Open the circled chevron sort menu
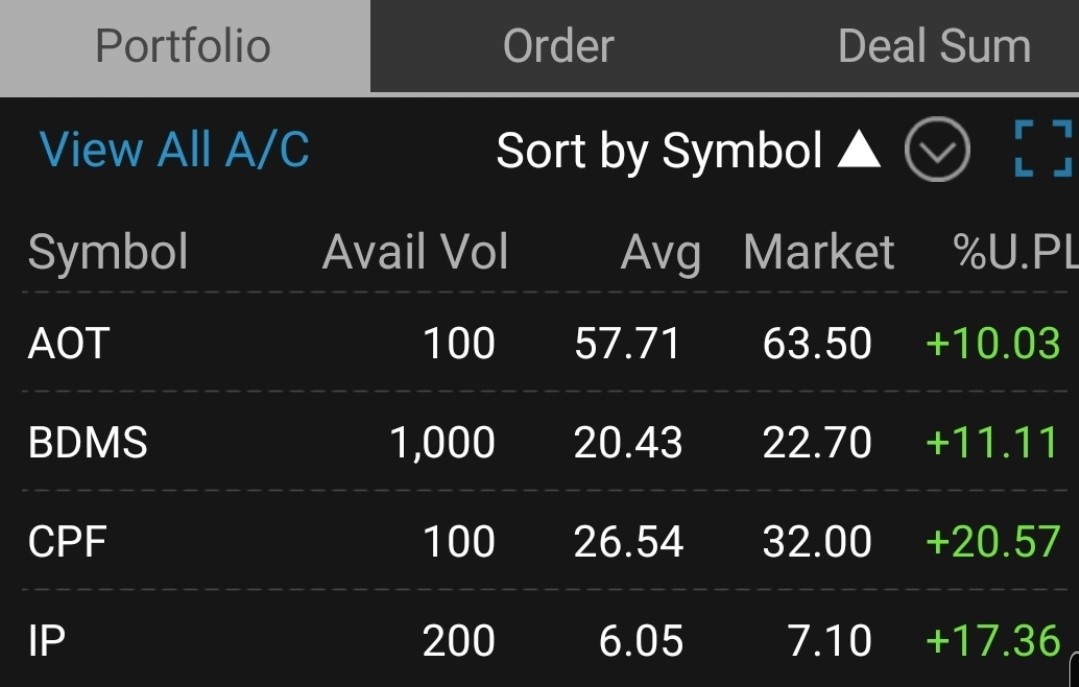The width and height of the screenshot is (1079, 687). tap(937, 150)
